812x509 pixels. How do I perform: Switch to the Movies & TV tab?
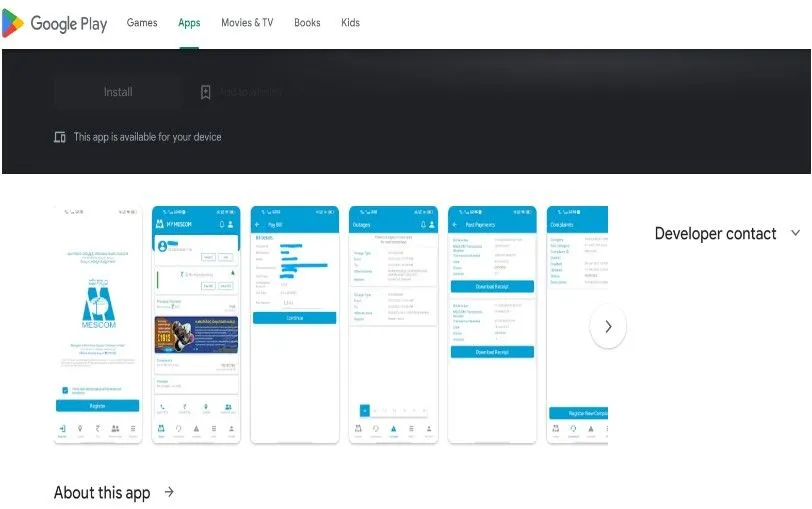pos(247,23)
